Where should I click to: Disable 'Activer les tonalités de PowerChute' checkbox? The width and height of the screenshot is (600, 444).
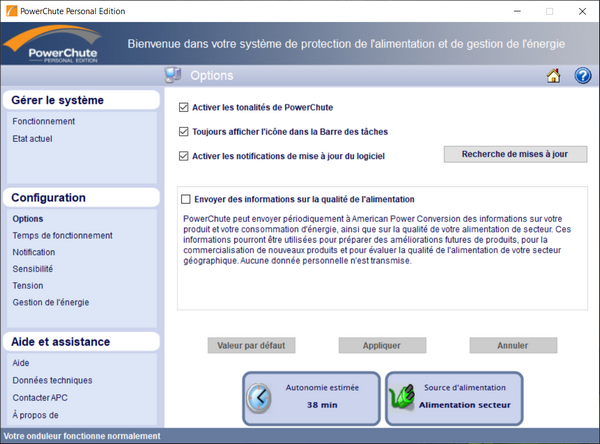(184, 107)
